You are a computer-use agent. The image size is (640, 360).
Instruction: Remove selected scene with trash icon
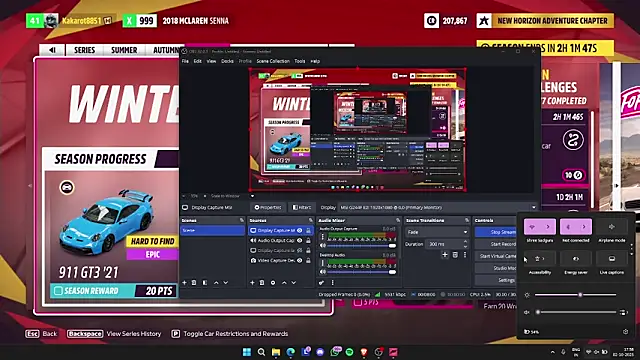[x=194, y=282]
